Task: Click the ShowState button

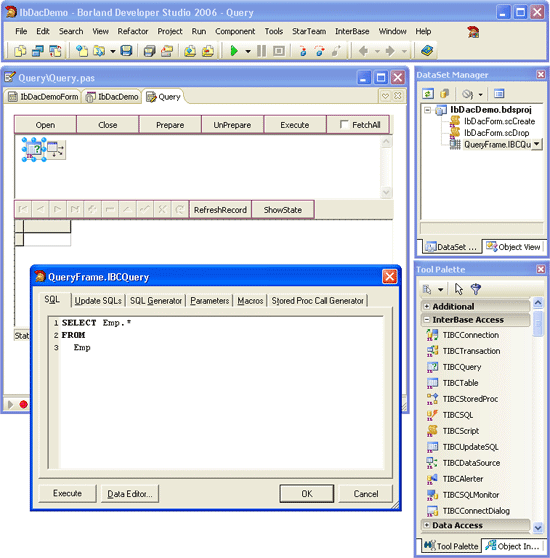Action: click(x=283, y=210)
